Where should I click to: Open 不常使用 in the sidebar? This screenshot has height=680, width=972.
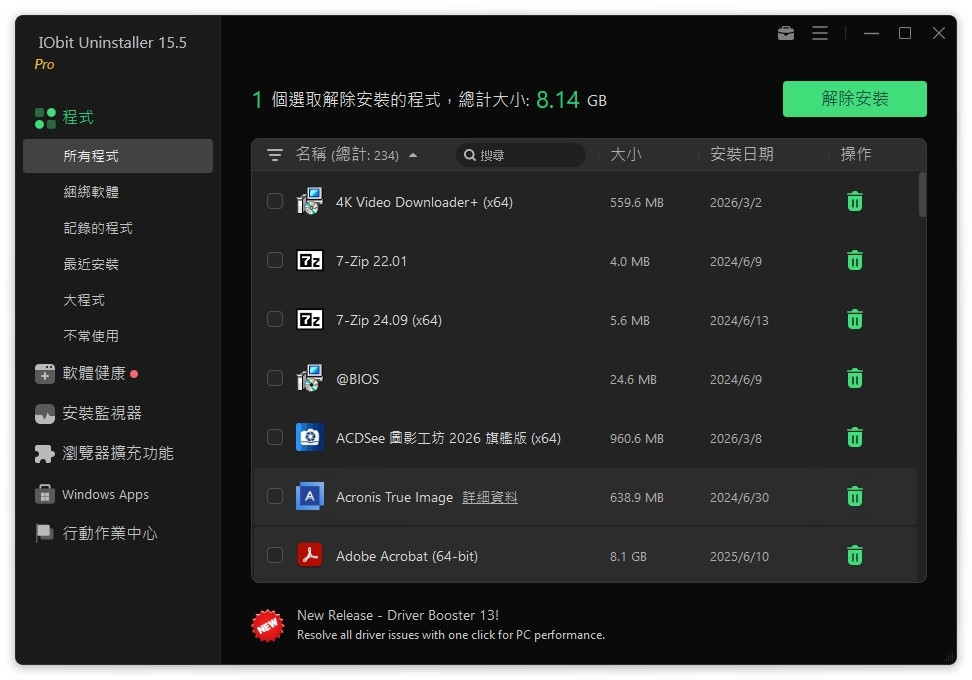pyautogui.click(x=91, y=336)
